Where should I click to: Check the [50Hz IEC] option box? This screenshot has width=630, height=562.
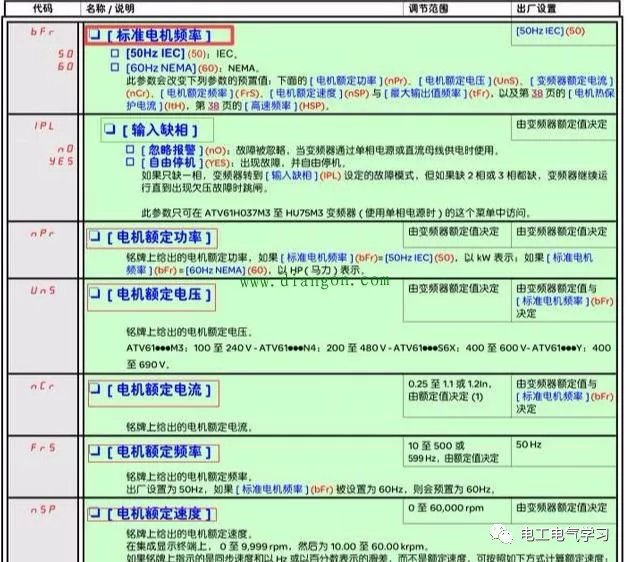pyautogui.click(x=115, y=52)
